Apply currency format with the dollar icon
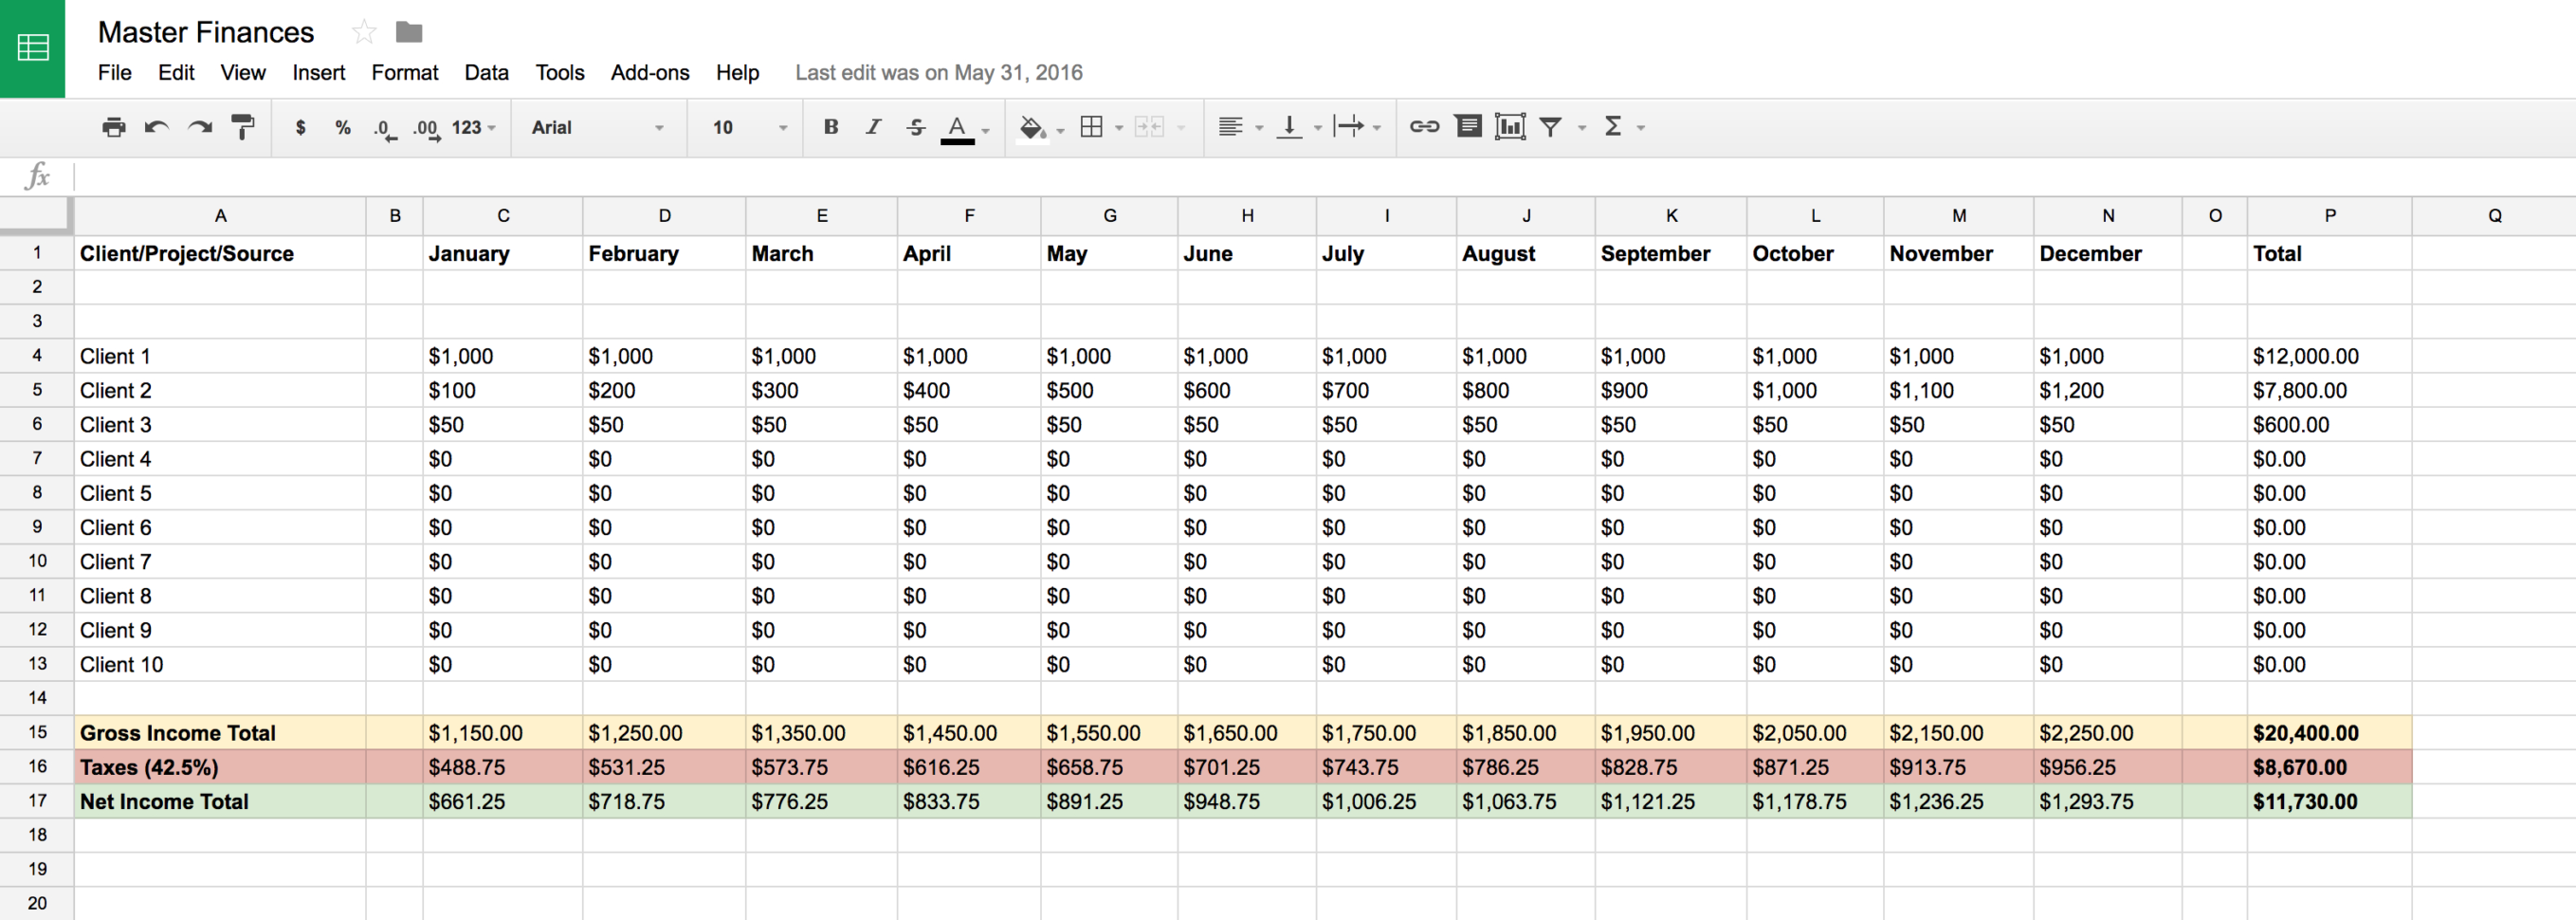The image size is (2576, 920). tap(299, 127)
